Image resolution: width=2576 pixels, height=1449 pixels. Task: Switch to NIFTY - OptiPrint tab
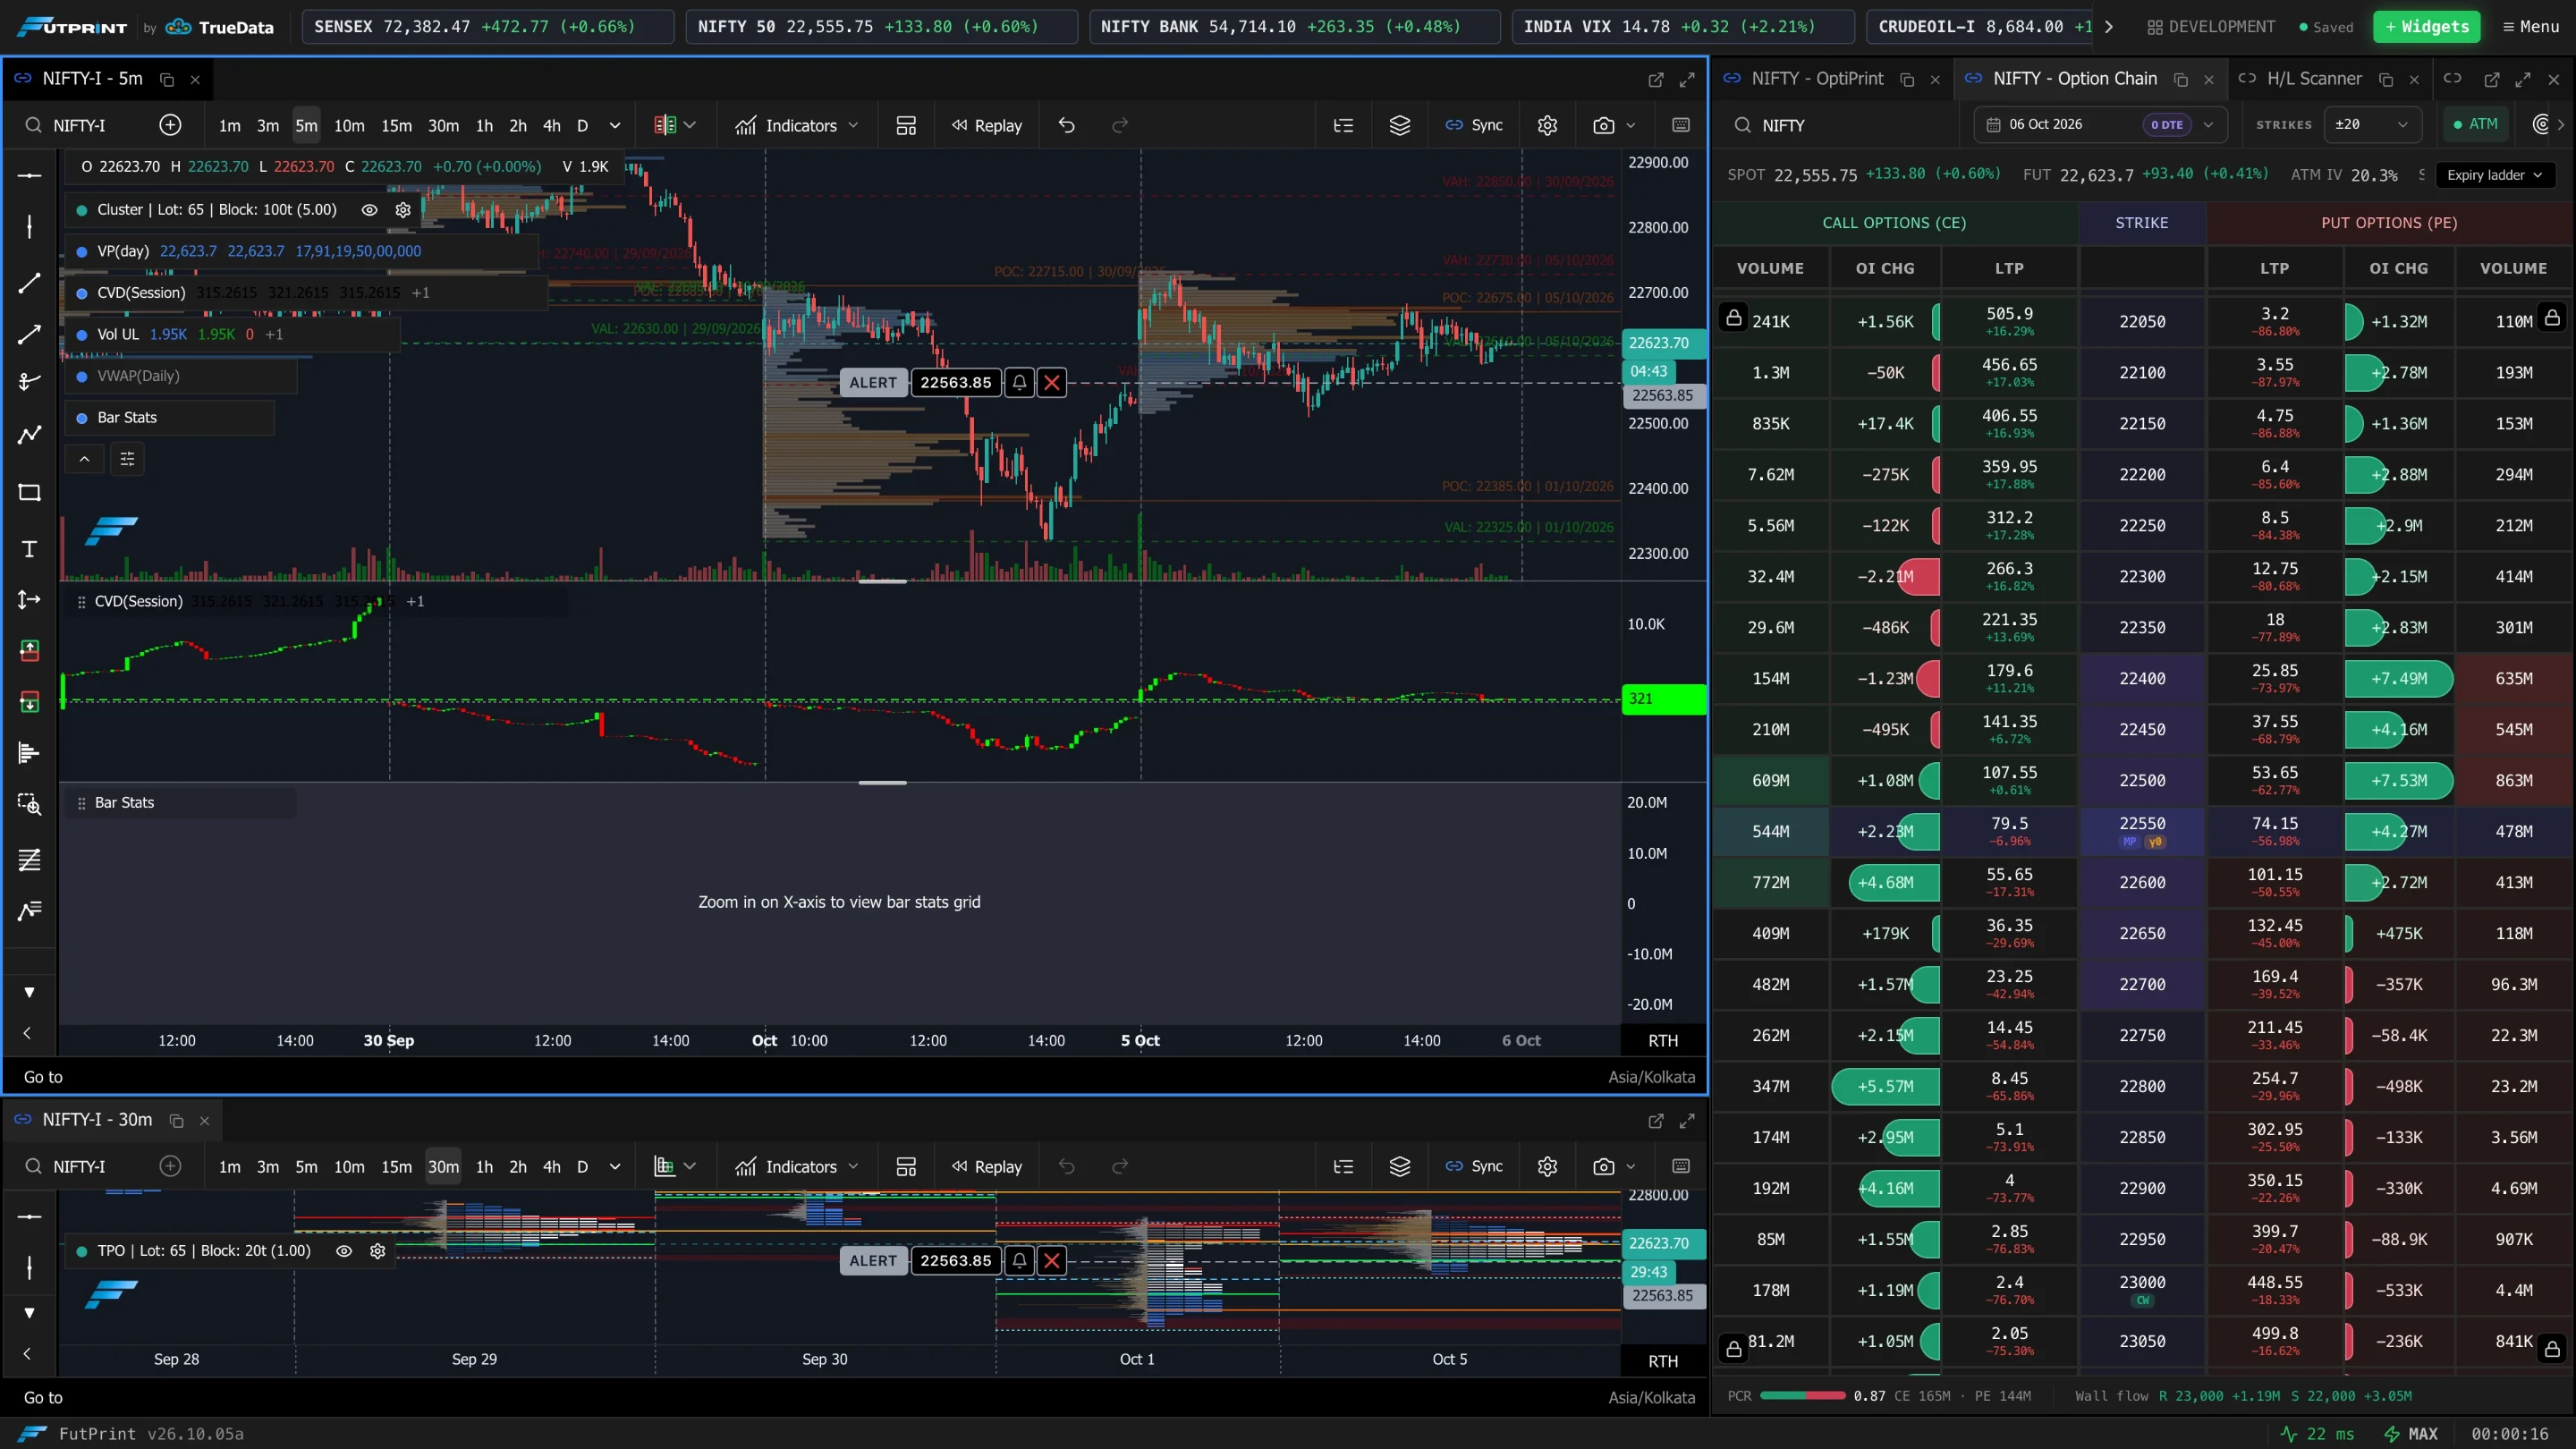pos(1817,78)
